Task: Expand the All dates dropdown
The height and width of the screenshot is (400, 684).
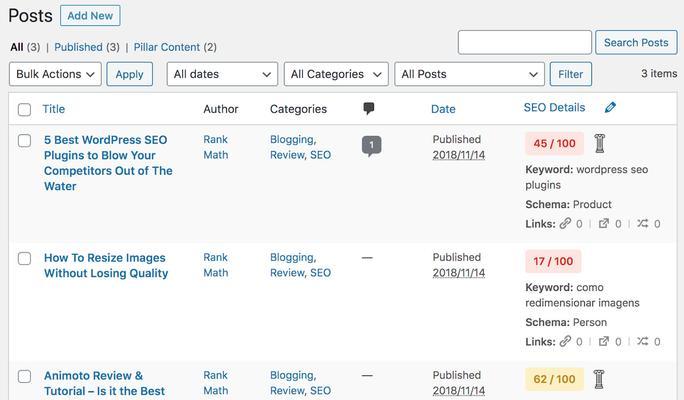Action: (x=222, y=74)
